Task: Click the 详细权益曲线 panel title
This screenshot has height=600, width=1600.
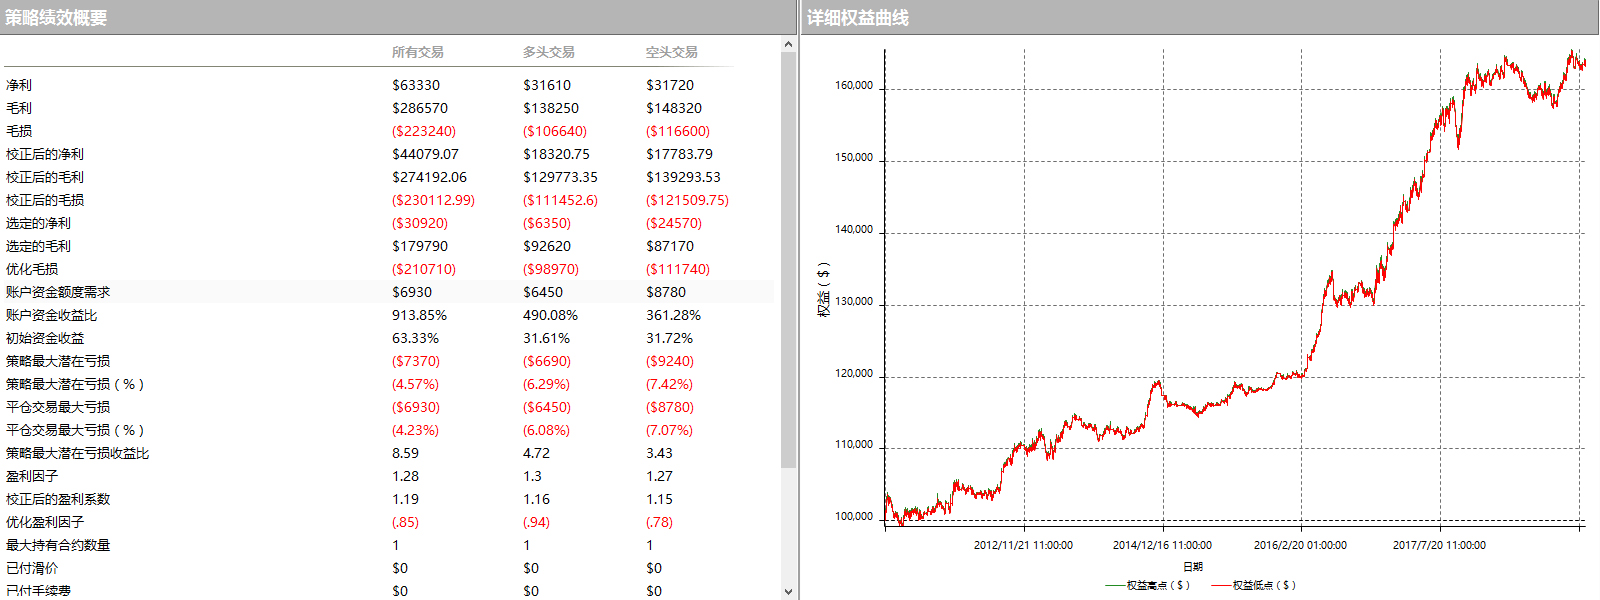Action: click(x=858, y=18)
